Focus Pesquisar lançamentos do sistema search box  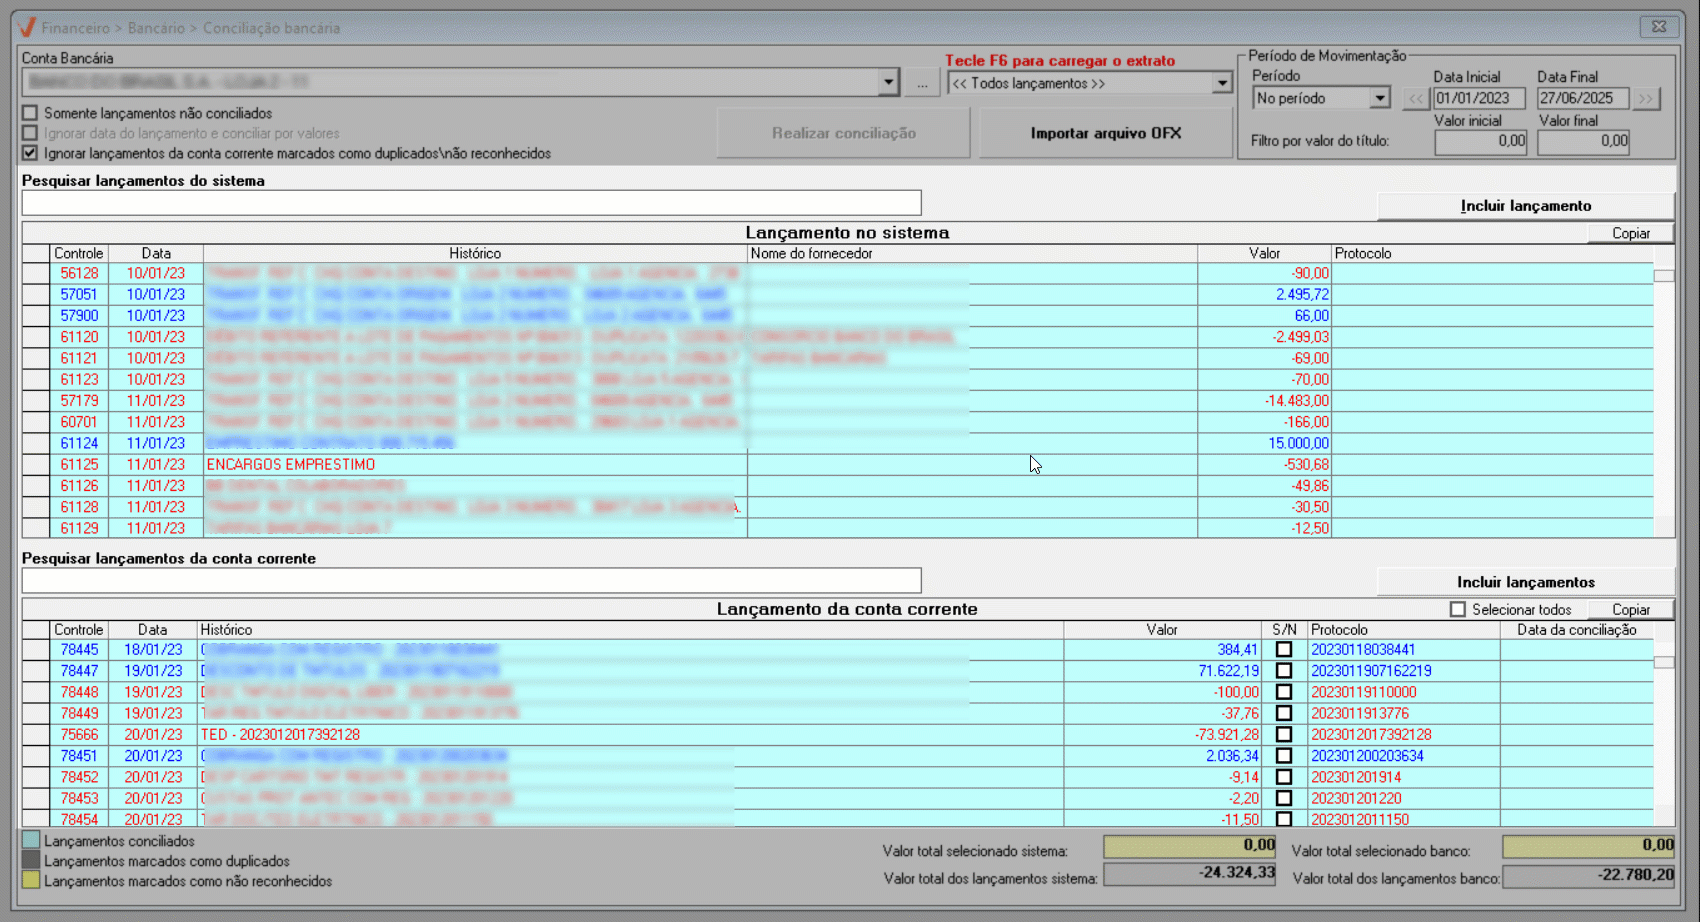471,203
